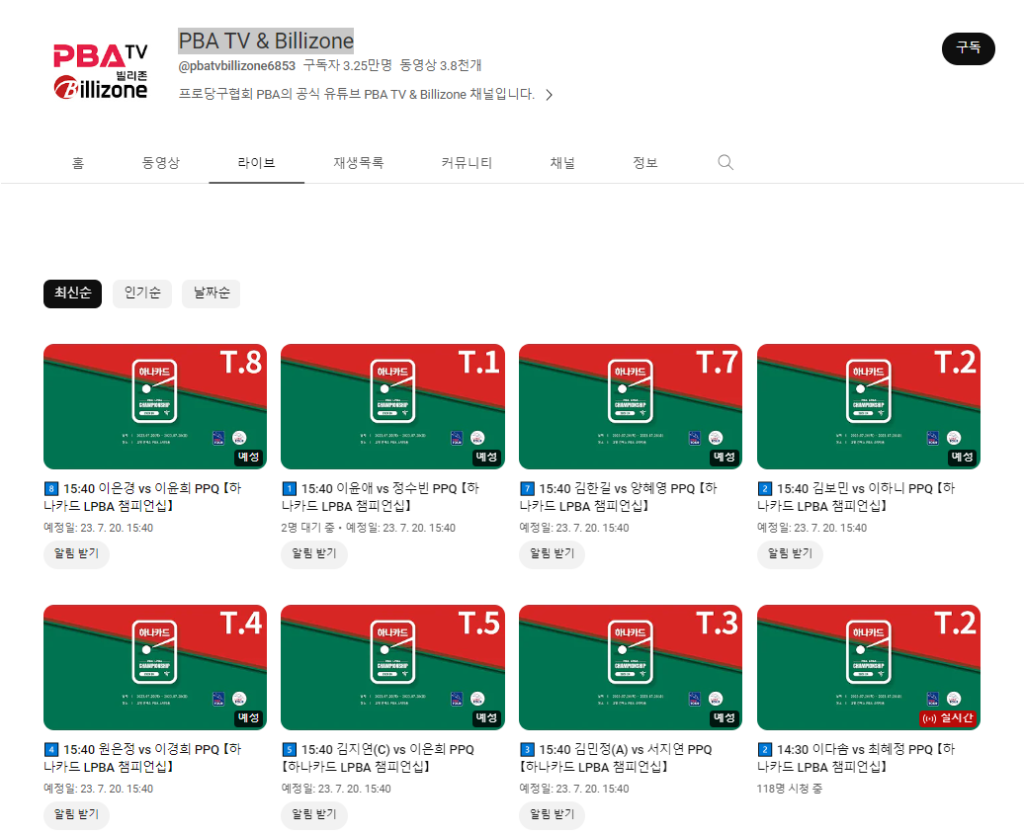This screenshot has height=837, width=1024.
Task: Choose the 날짜순 sort chip
Action: pyautogui.click(x=211, y=293)
